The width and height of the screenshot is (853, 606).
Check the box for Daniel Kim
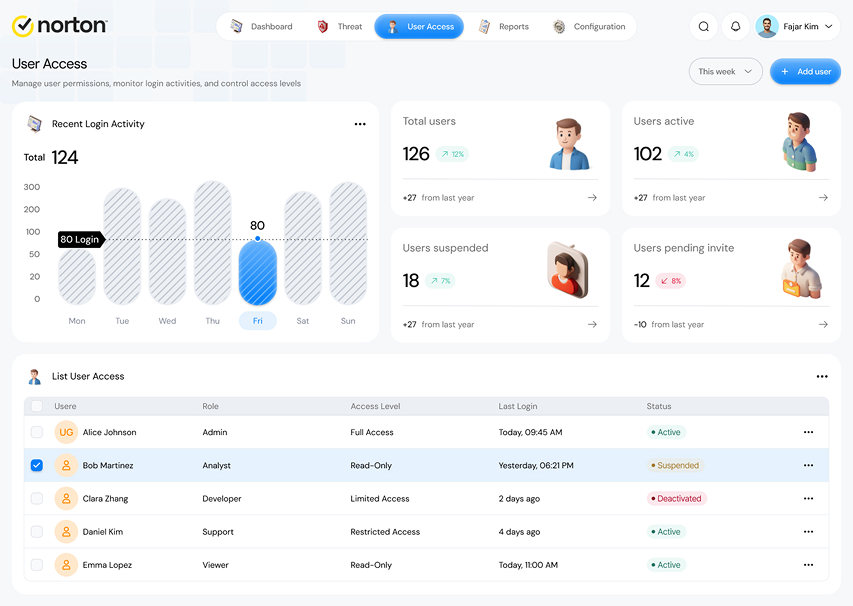[x=36, y=531]
